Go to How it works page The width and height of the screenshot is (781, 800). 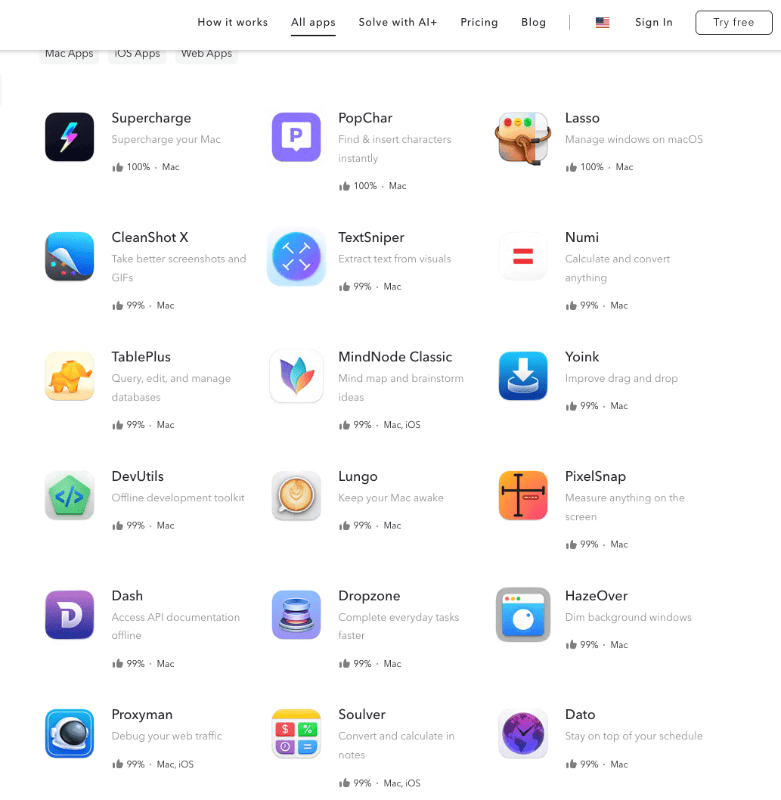tap(233, 22)
